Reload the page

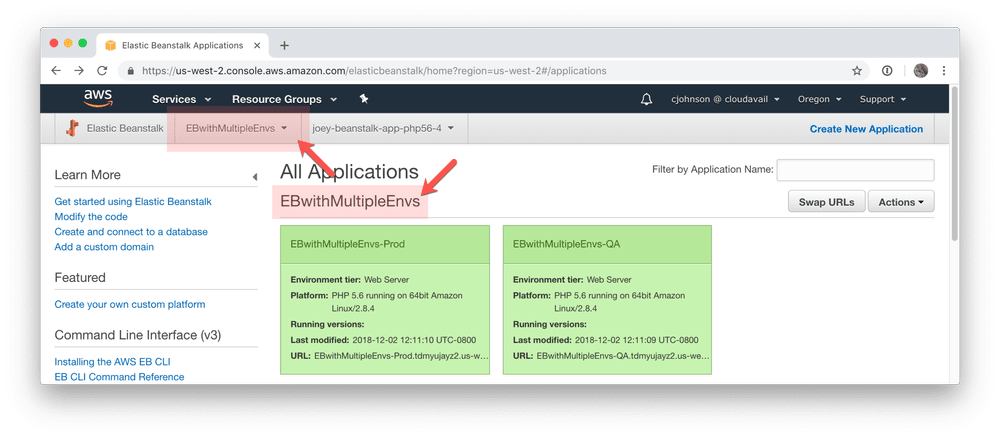102,71
